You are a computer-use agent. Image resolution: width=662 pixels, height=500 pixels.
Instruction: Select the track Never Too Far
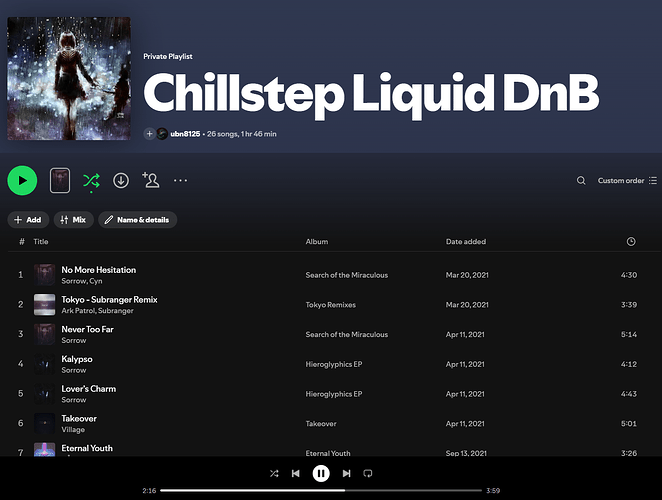tap(87, 329)
